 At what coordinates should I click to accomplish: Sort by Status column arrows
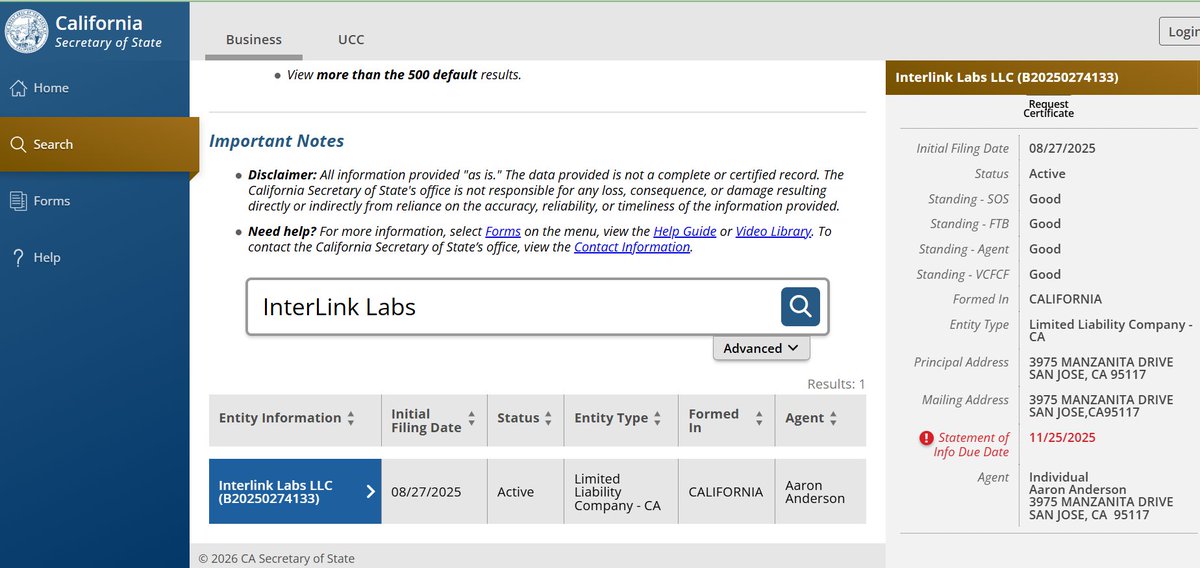pos(548,419)
